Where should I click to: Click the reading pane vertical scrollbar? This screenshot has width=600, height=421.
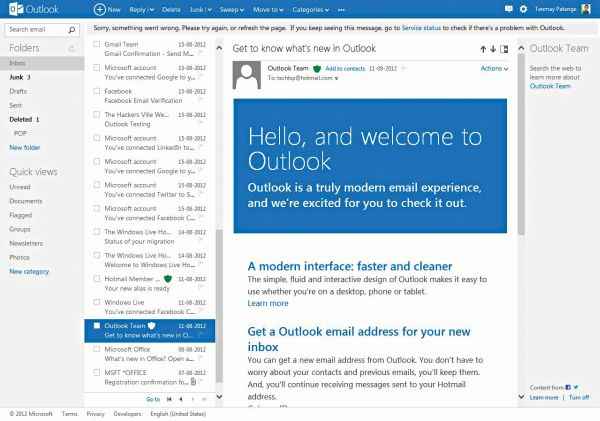point(521,144)
